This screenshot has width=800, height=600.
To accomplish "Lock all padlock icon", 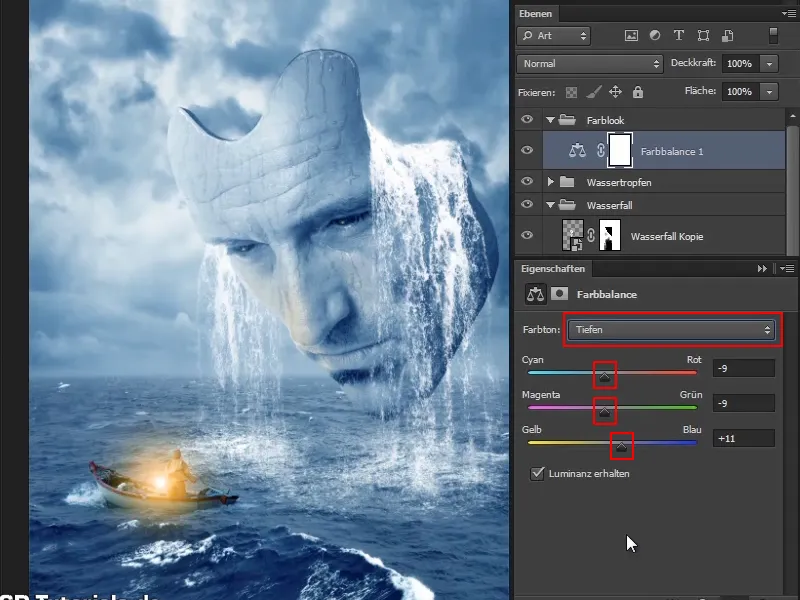I will tap(638, 92).
